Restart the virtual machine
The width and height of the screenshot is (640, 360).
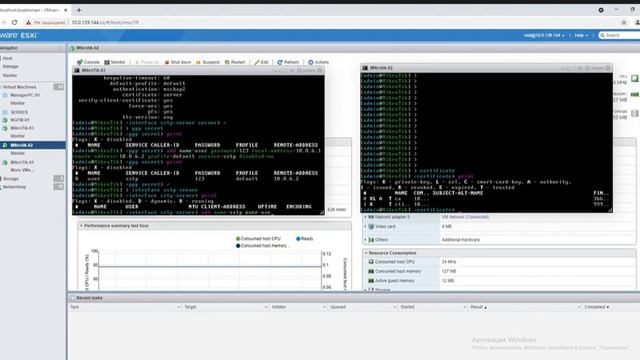[235, 62]
